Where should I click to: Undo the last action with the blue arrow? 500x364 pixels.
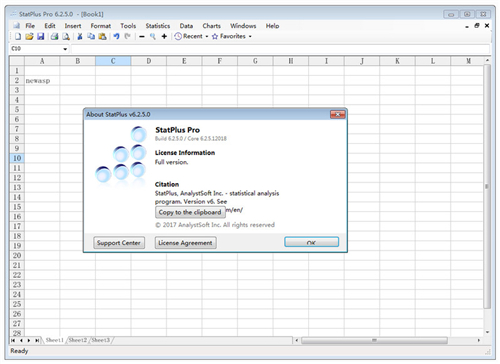point(116,36)
